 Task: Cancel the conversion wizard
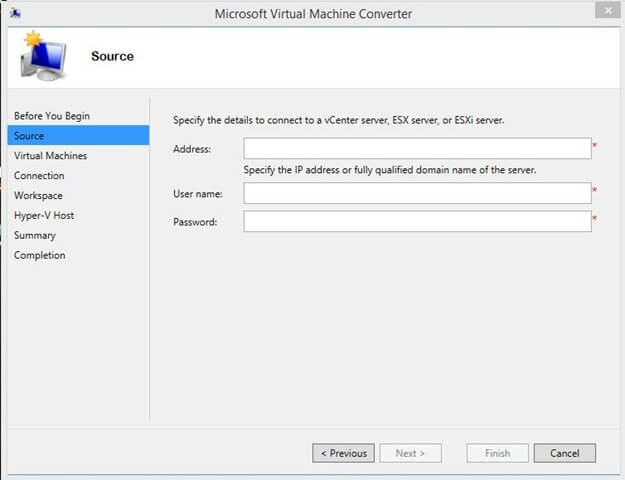pos(564,453)
